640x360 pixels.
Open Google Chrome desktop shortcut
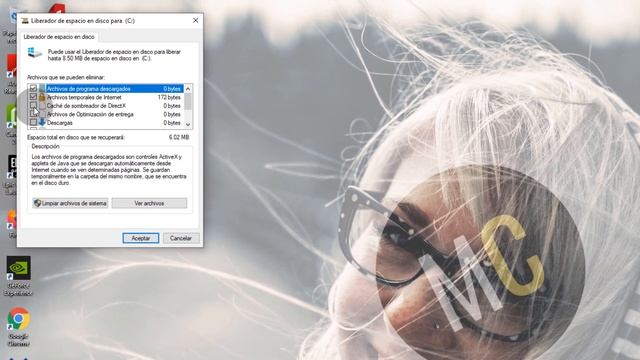point(18,327)
